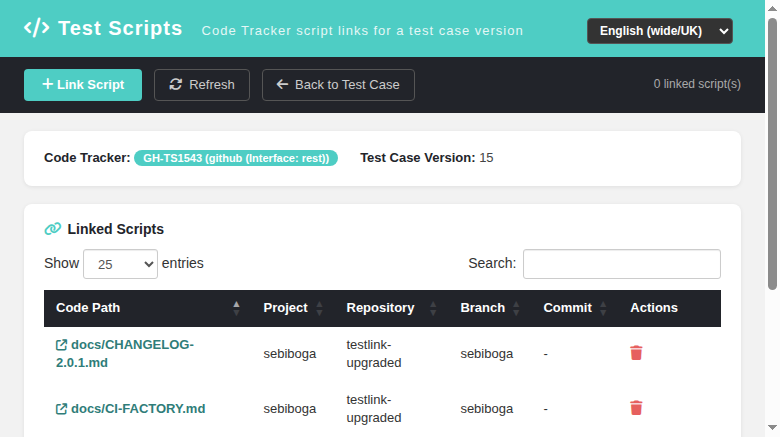Click sebiboga project cell in CI-FACTORY row
Image resolution: width=780 pixels, height=437 pixels.
[290, 409]
